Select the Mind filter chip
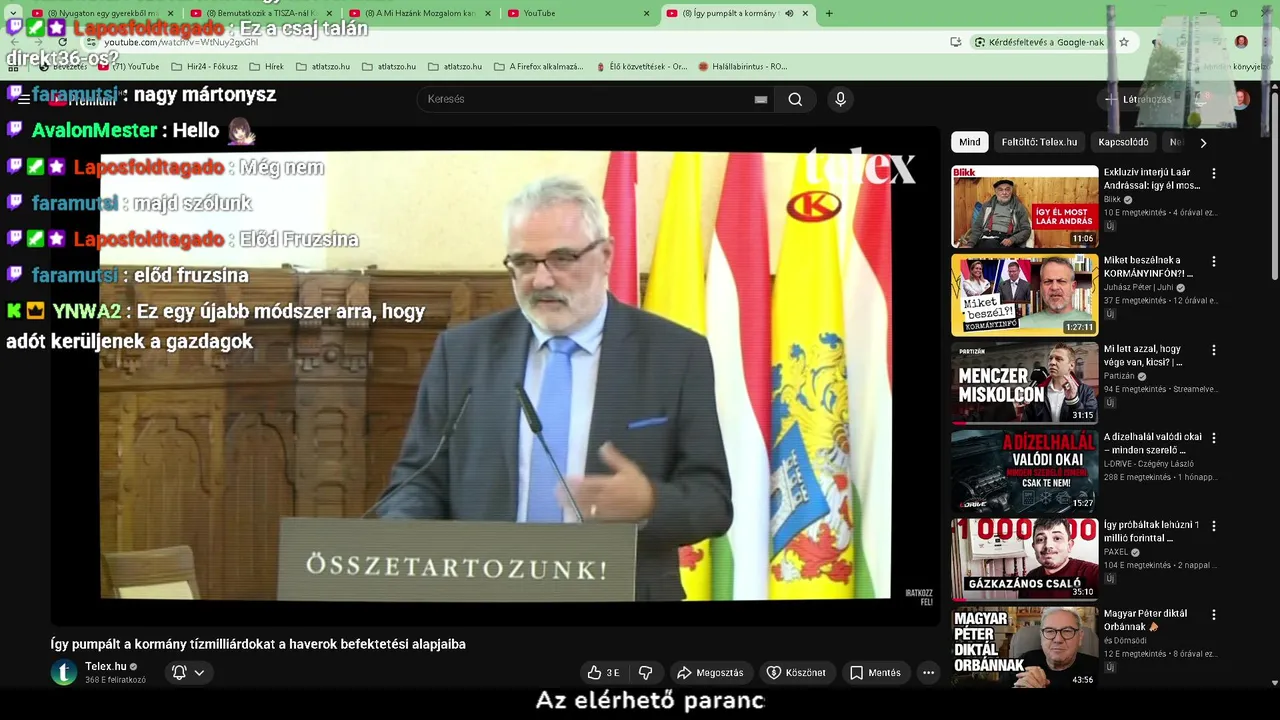The height and width of the screenshot is (720, 1280). pos(970,142)
